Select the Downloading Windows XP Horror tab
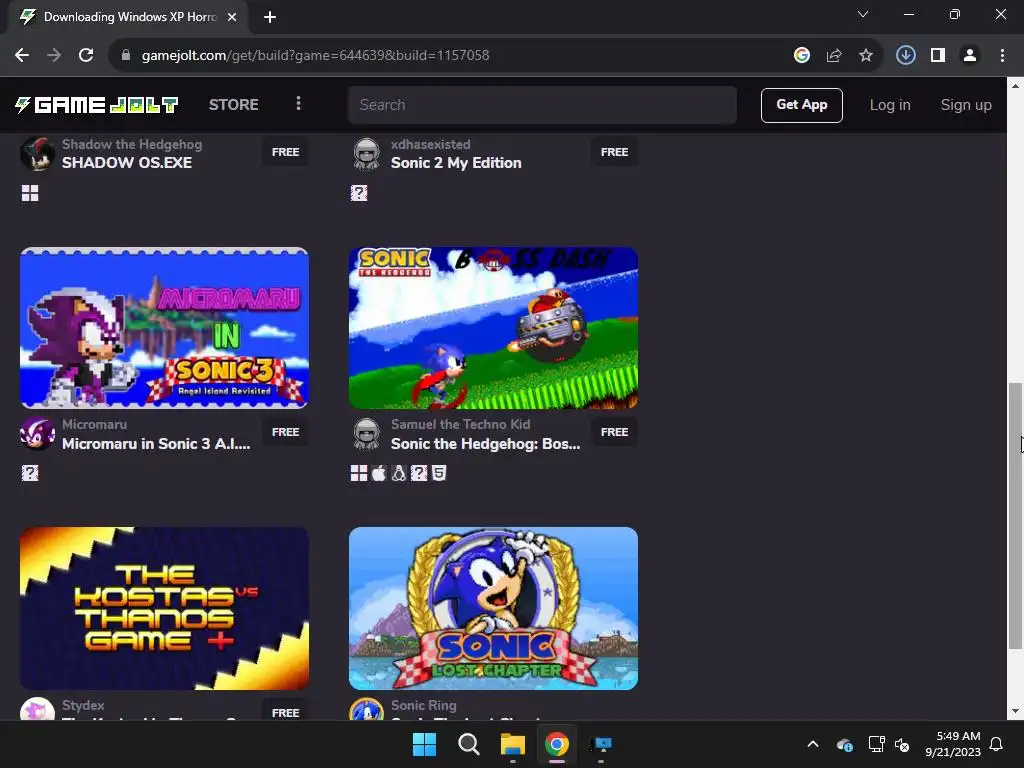 point(128,17)
